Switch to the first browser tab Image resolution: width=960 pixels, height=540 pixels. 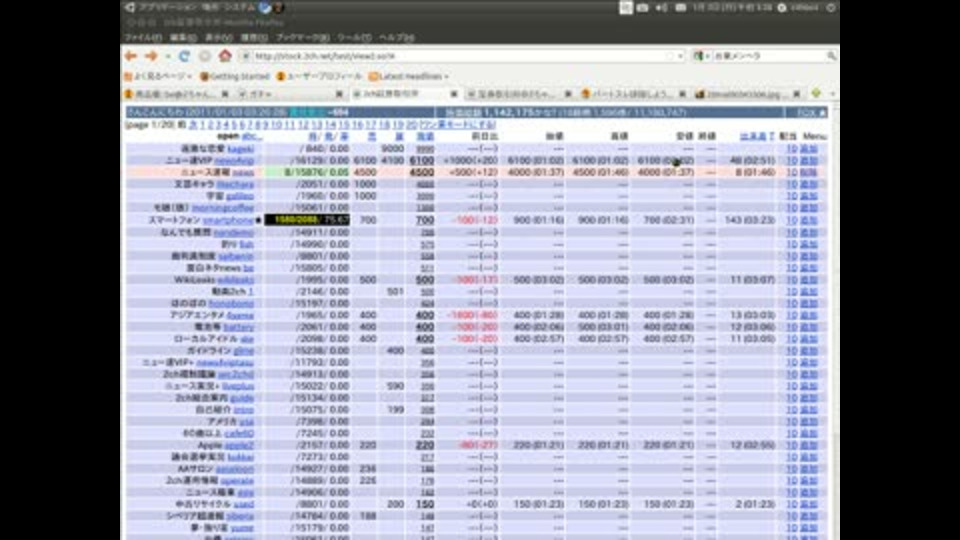click(x=176, y=94)
